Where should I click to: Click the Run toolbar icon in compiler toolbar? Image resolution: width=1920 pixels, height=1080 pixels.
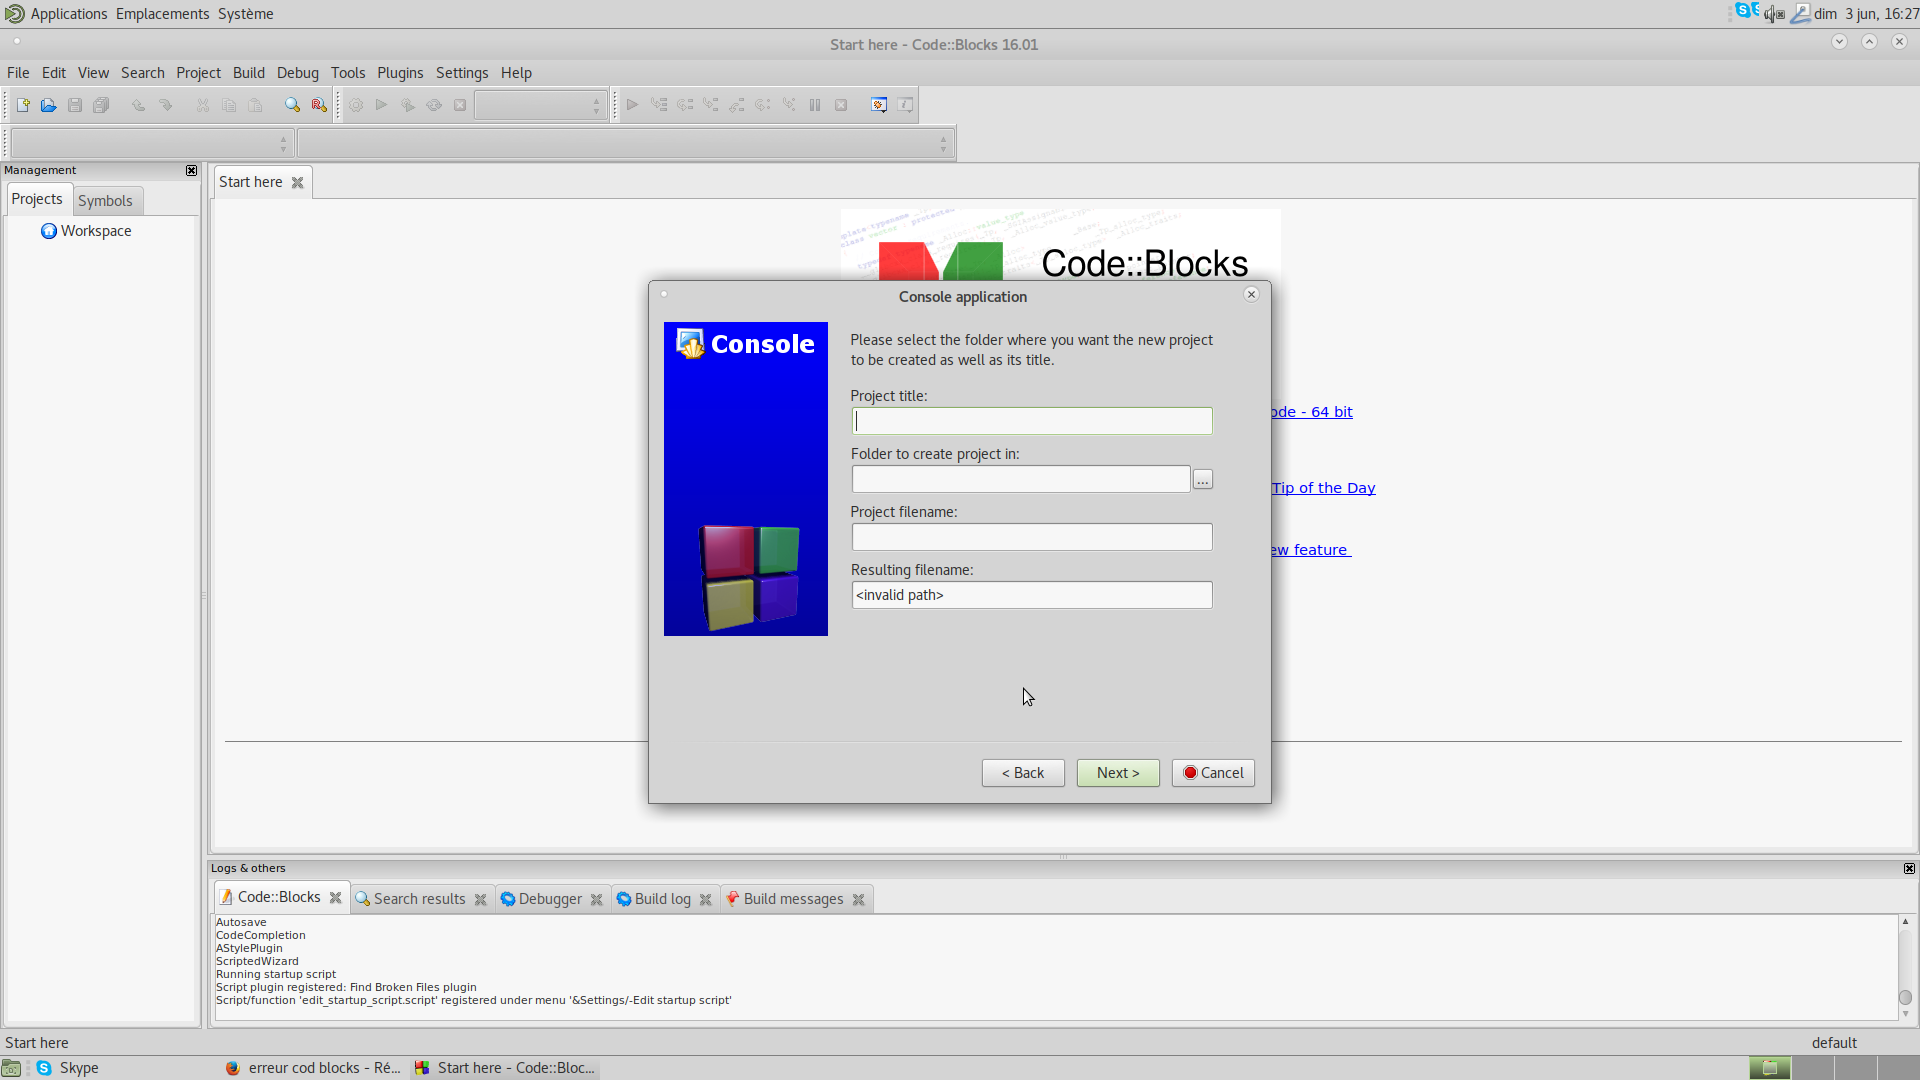(x=382, y=105)
